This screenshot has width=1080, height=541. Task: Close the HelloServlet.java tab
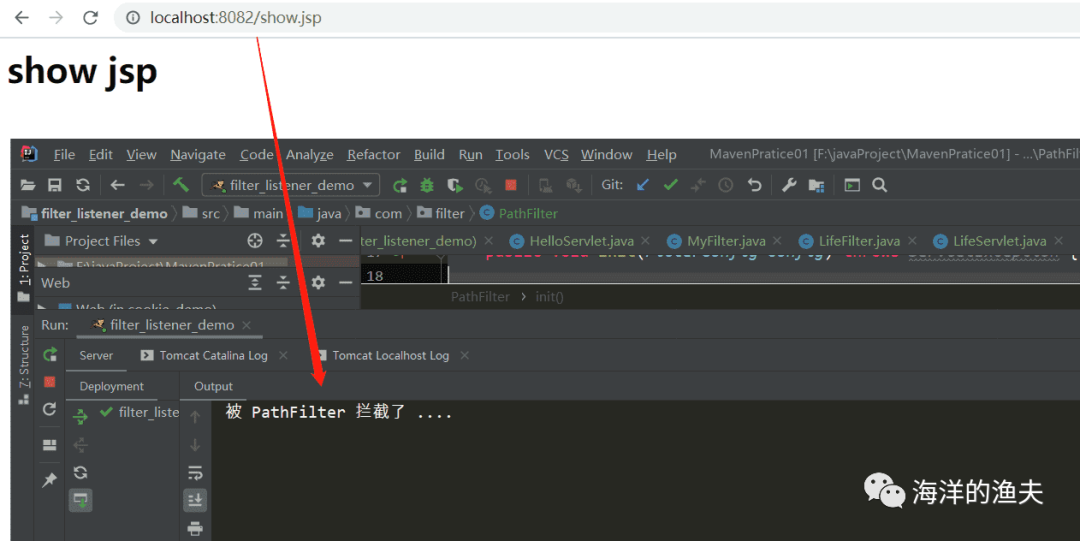tap(645, 241)
